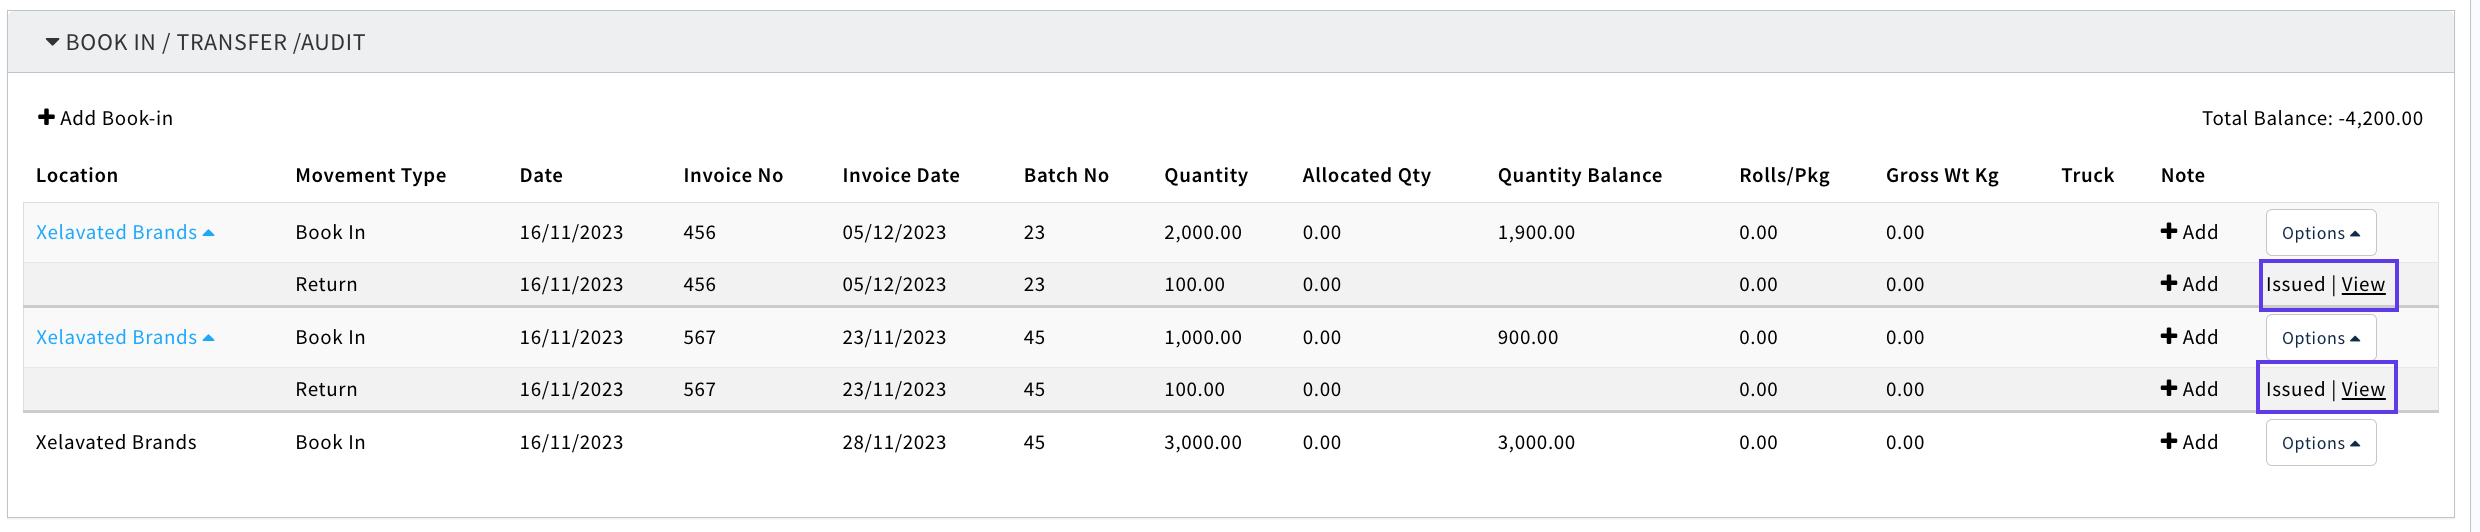Click the Invoice Date column header
Image resolution: width=2480 pixels, height=532 pixels.
(x=900, y=175)
